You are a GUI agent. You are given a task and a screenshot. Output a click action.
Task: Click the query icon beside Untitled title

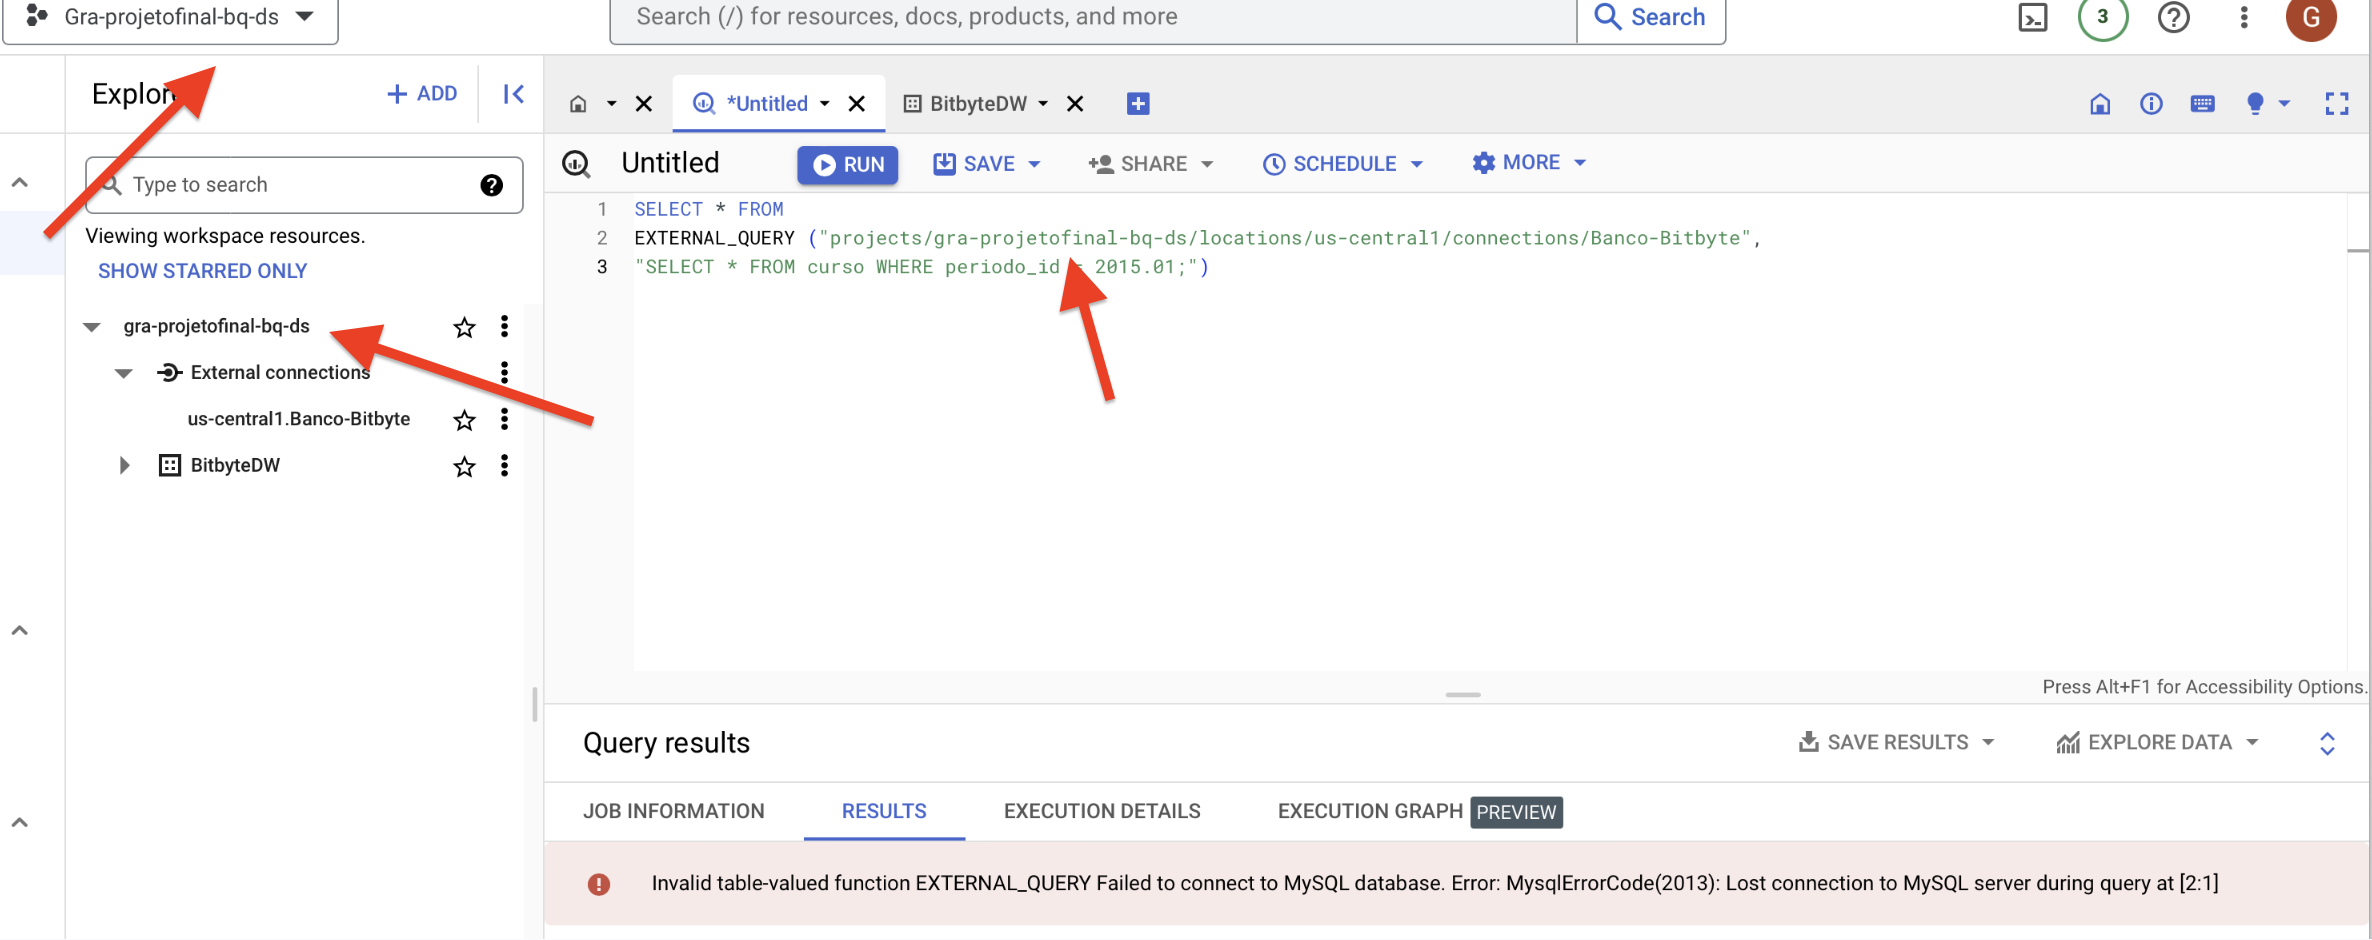(577, 163)
